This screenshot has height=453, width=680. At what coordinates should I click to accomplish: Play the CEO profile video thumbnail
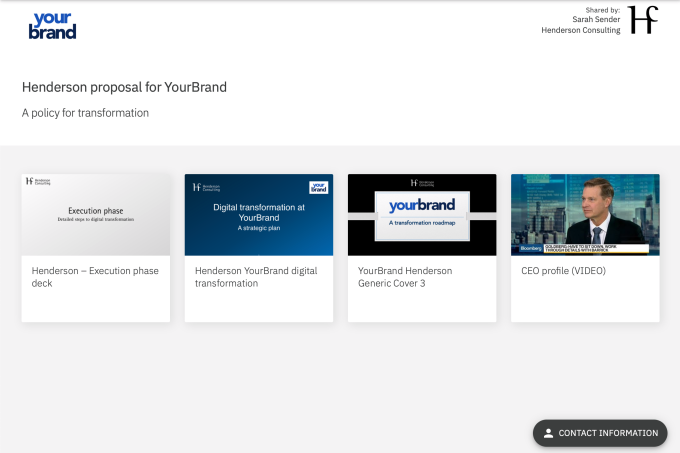[585, 215]
